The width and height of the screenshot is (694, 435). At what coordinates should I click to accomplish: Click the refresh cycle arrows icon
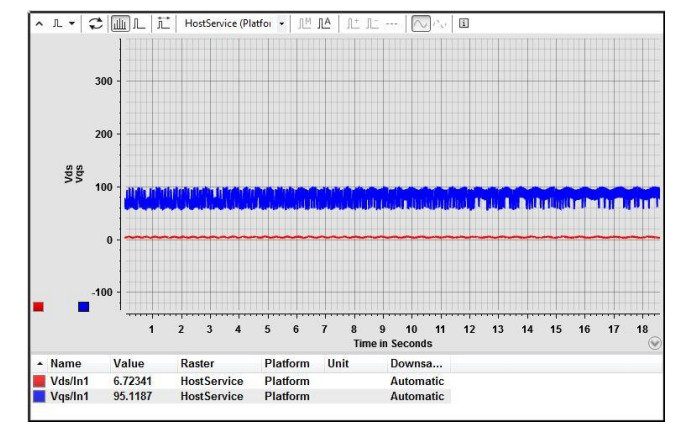click(97, 23)
